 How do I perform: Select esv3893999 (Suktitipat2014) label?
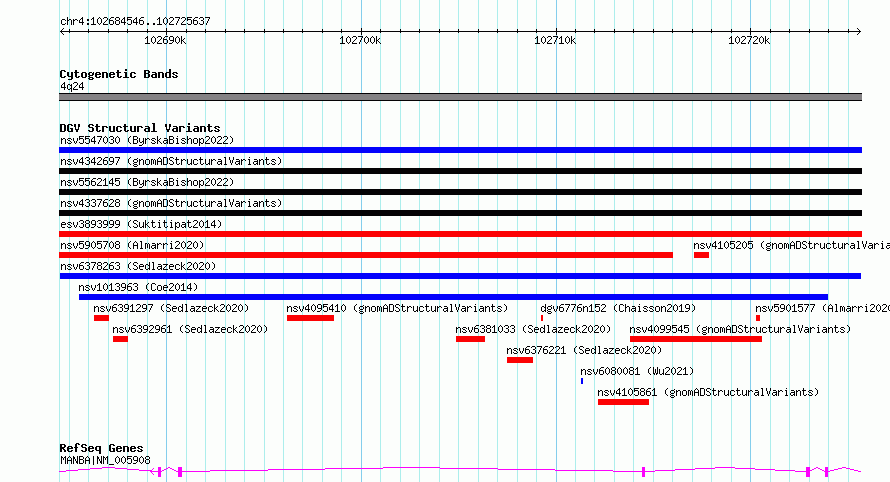[x=141, y=224]
